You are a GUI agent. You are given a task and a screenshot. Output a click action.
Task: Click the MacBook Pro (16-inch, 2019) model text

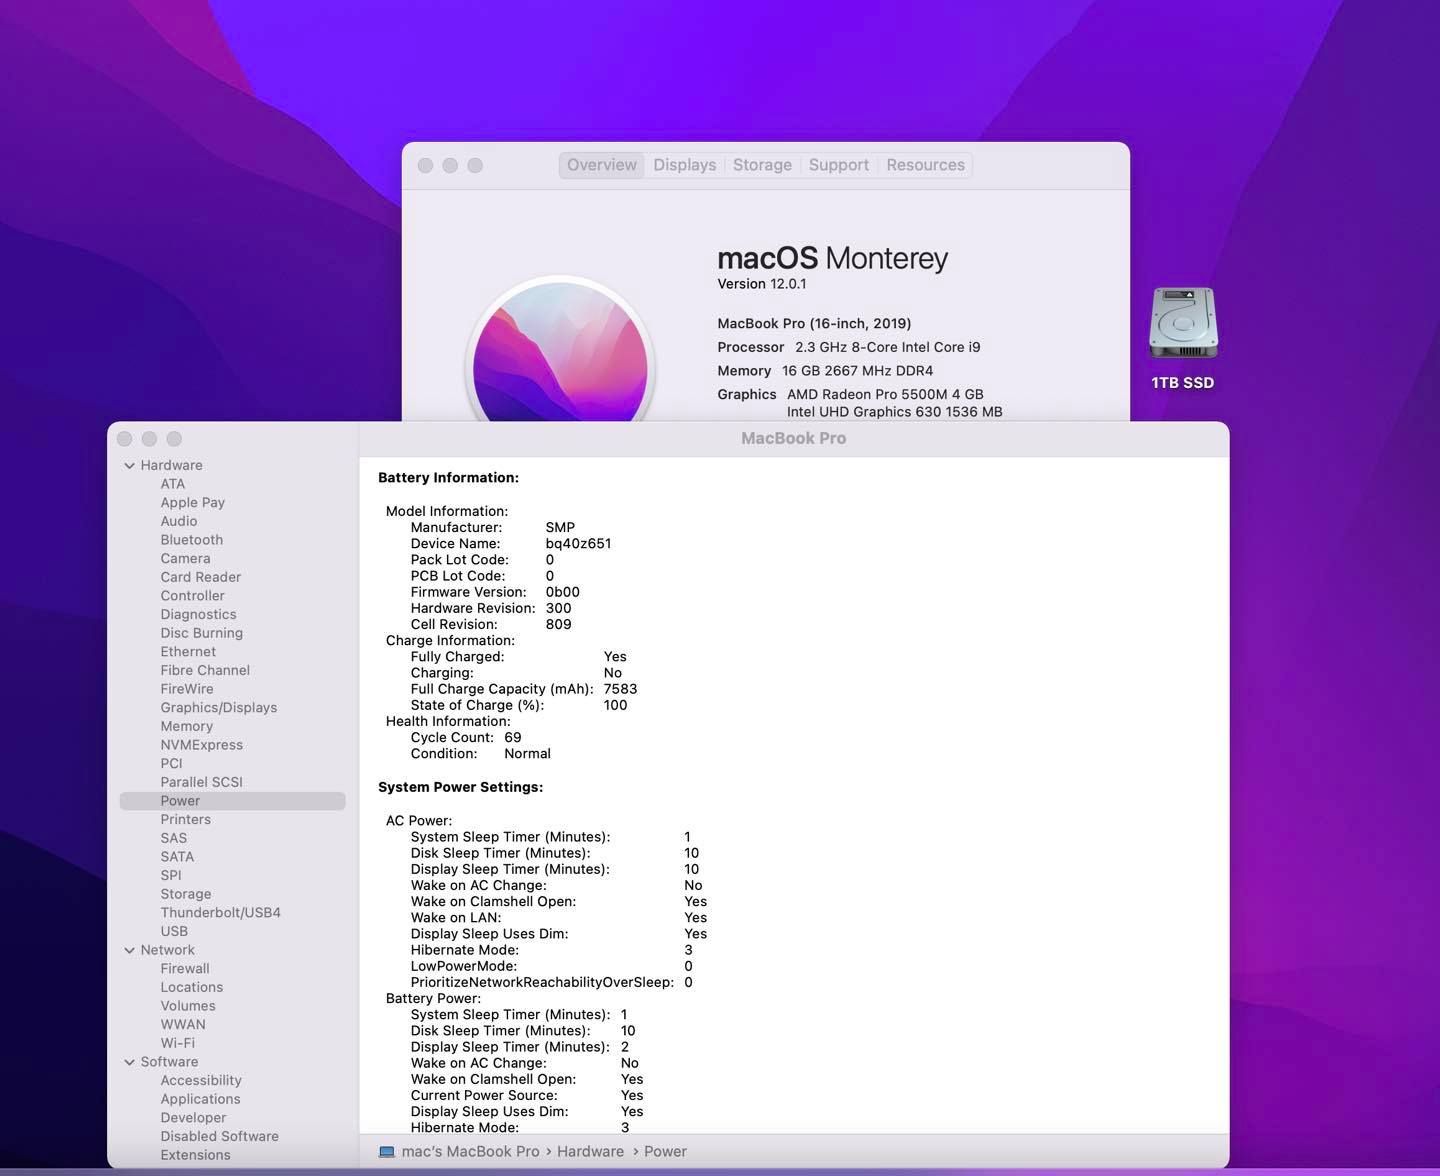click(814, 324)
